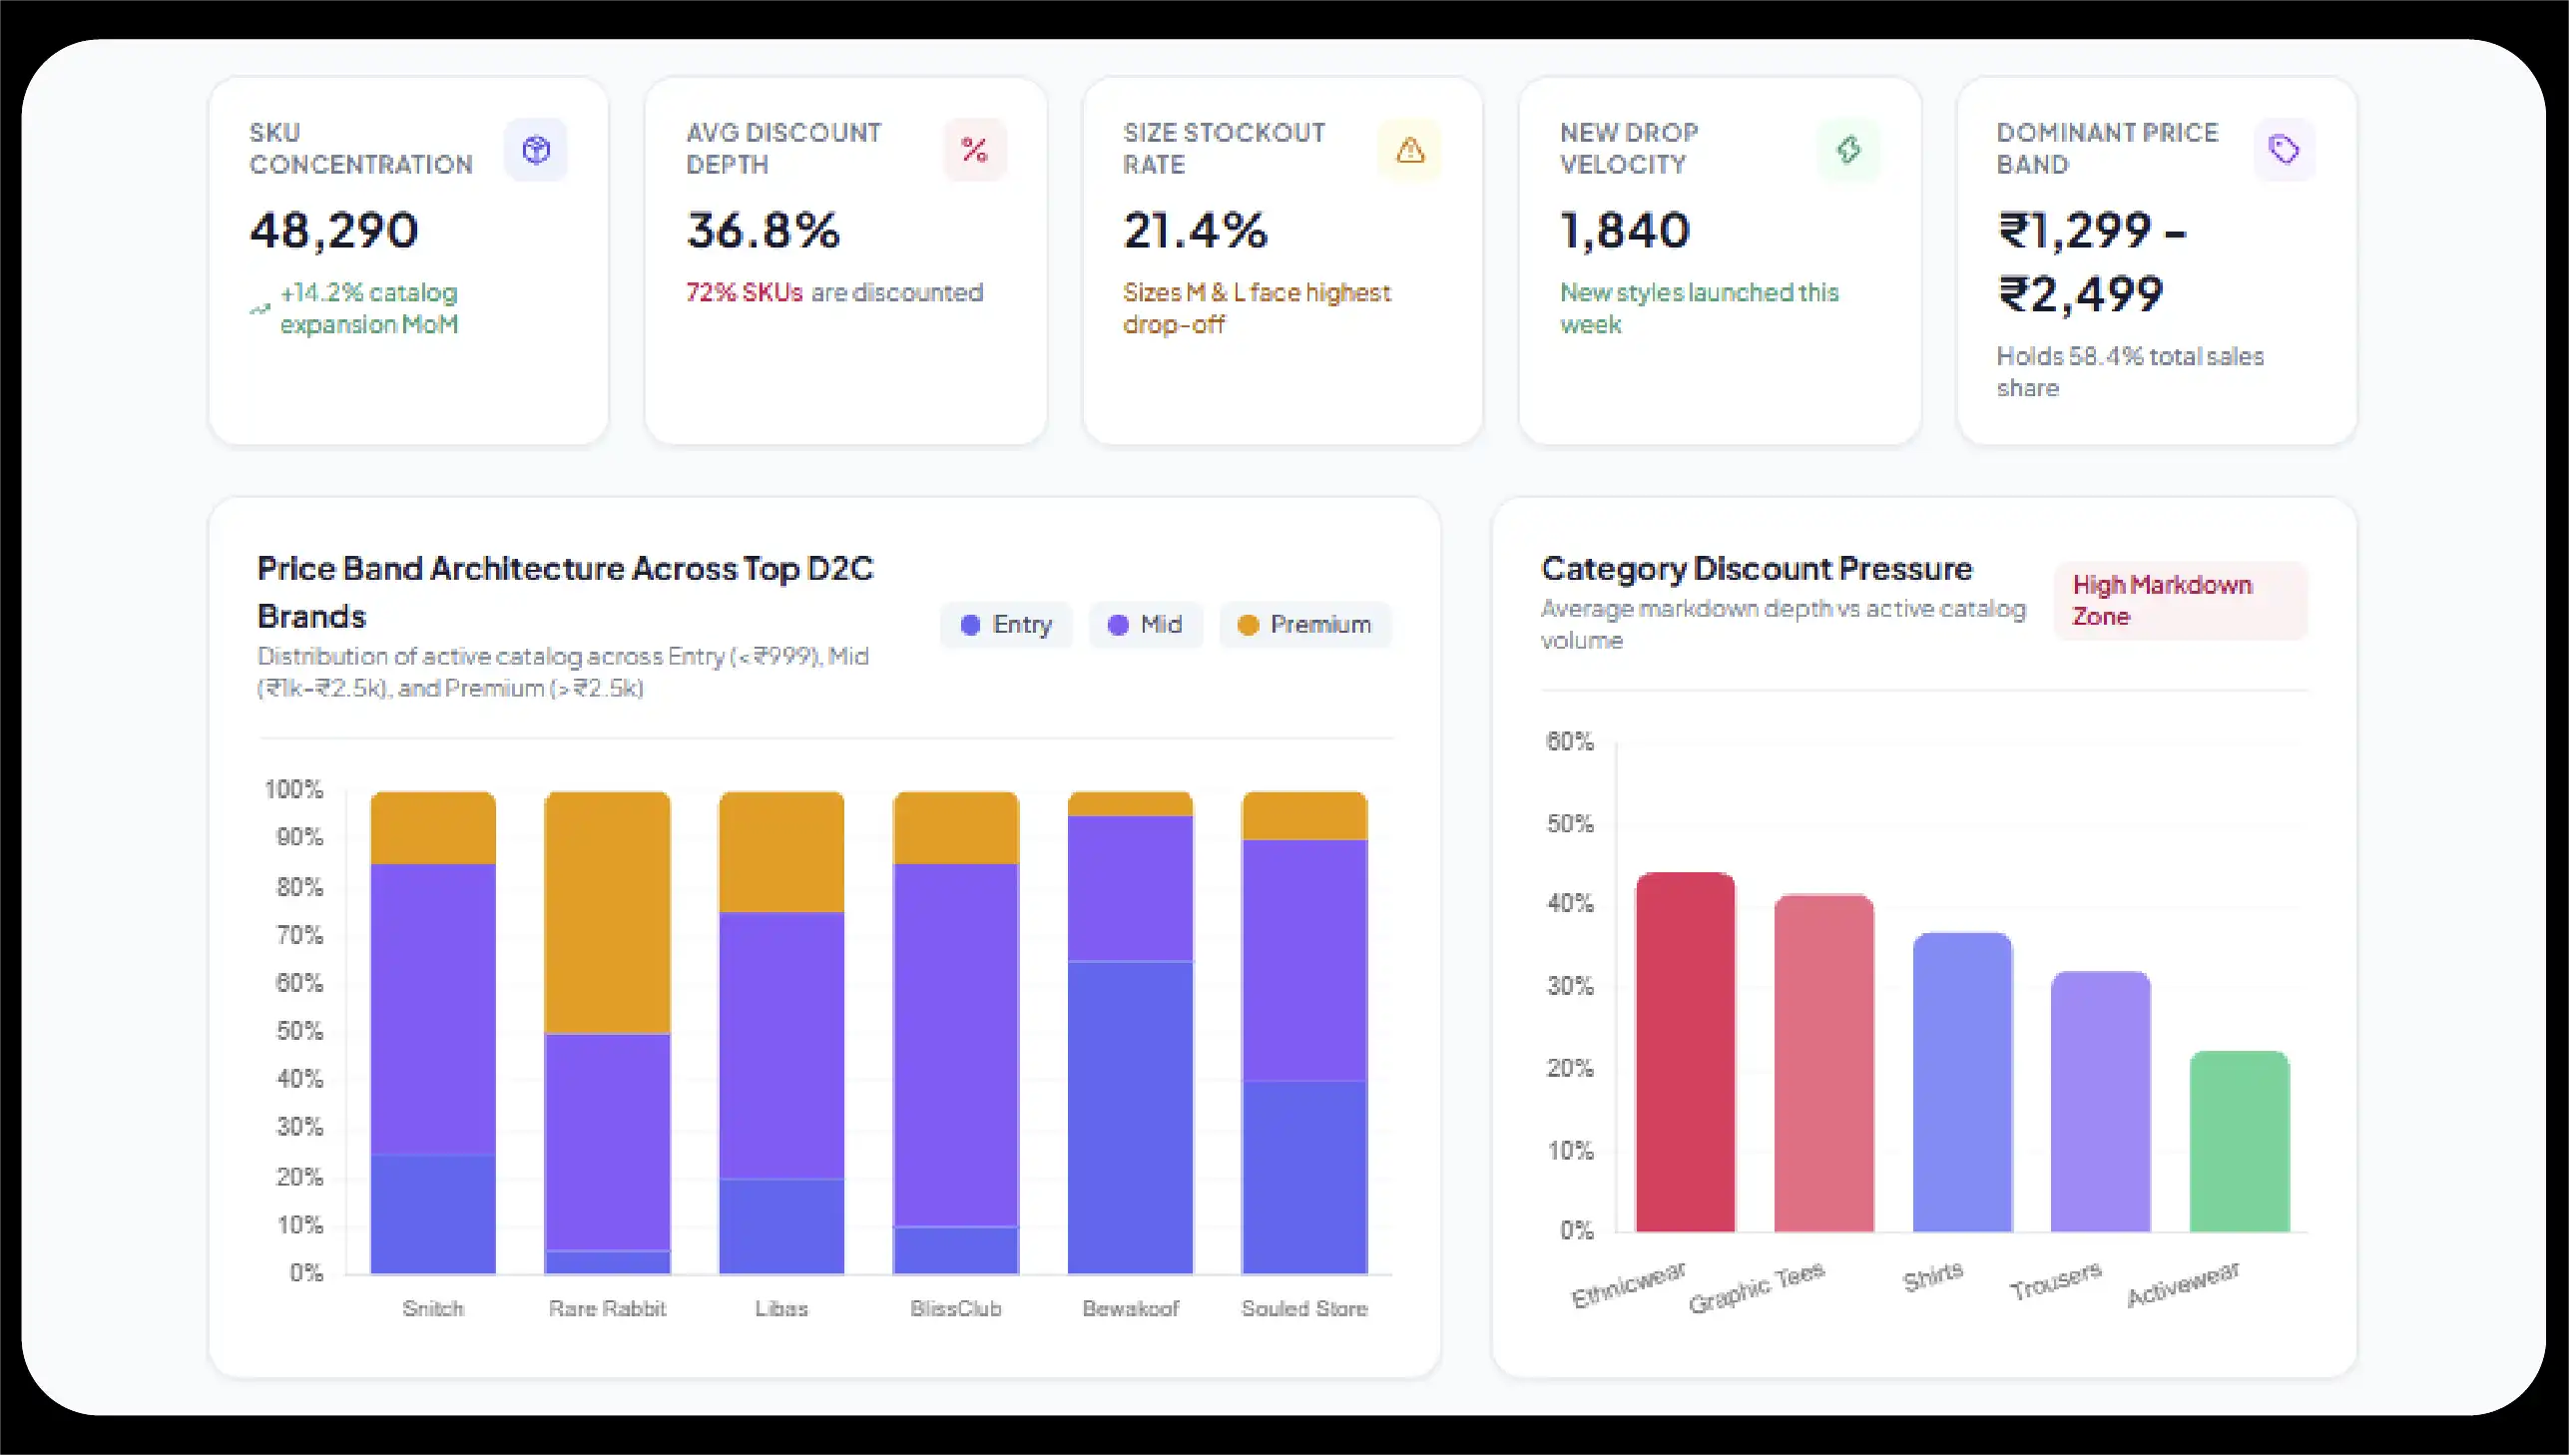Click the price tag icon on Dominant Price Band
Image resolution: width=2570 pixels, height=1456 pixels.
[2284, 150]
